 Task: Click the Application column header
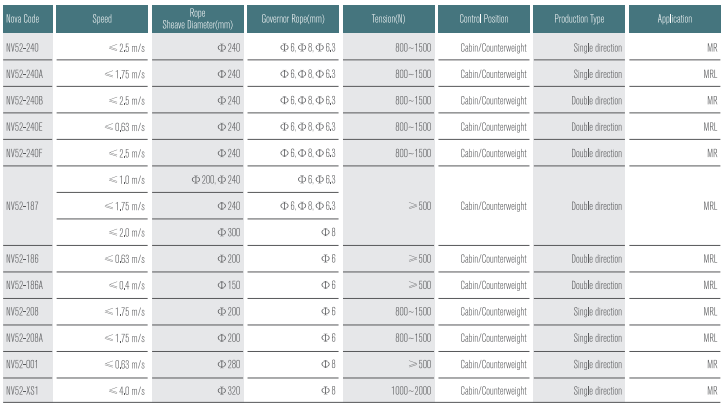point(675,19)
